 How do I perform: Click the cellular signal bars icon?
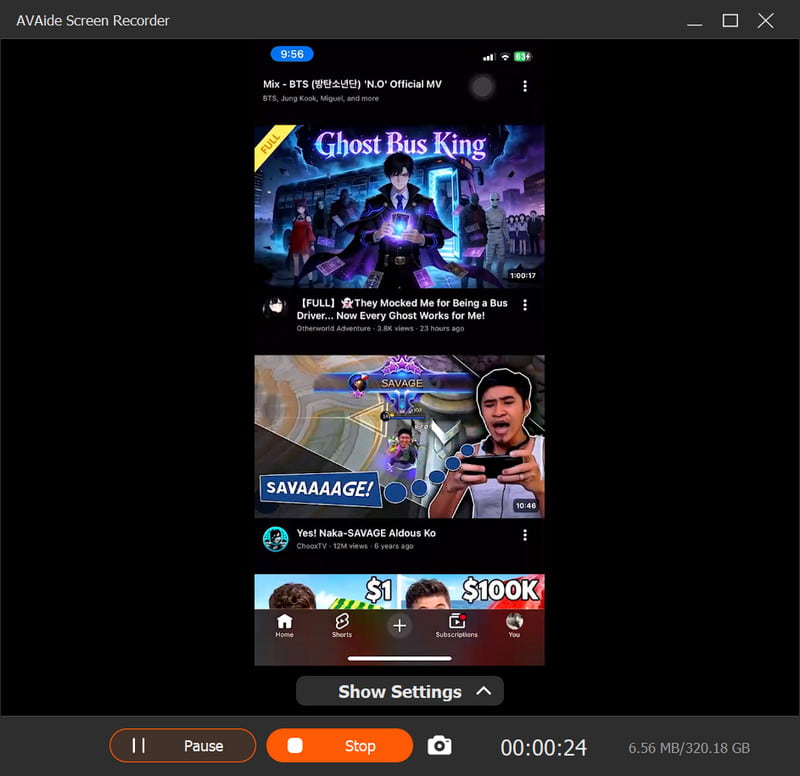(x=489, y=57)
